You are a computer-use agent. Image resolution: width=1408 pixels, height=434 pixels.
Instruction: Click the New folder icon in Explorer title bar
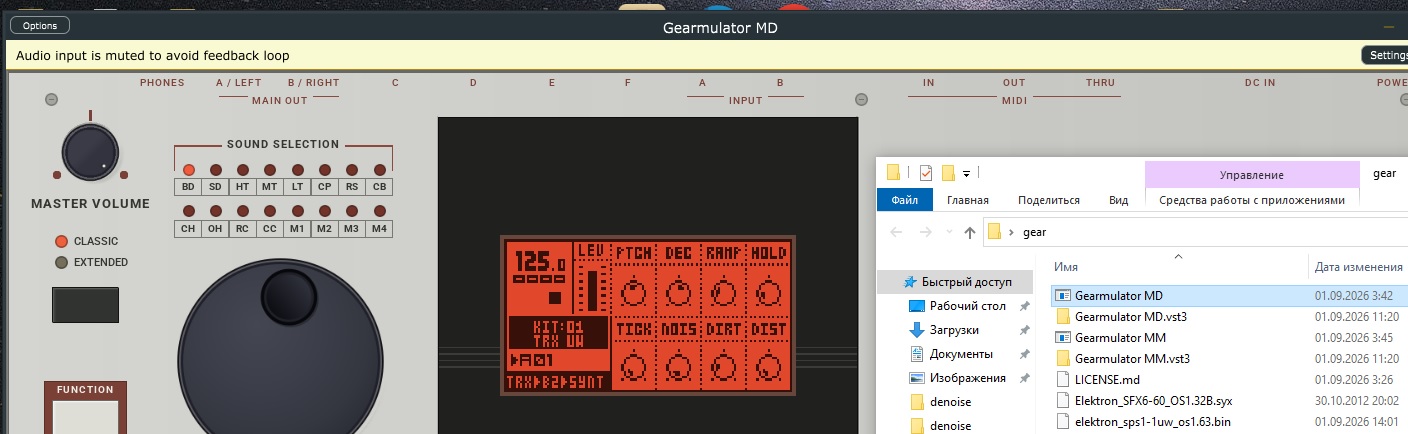click(x=948, y=172)
